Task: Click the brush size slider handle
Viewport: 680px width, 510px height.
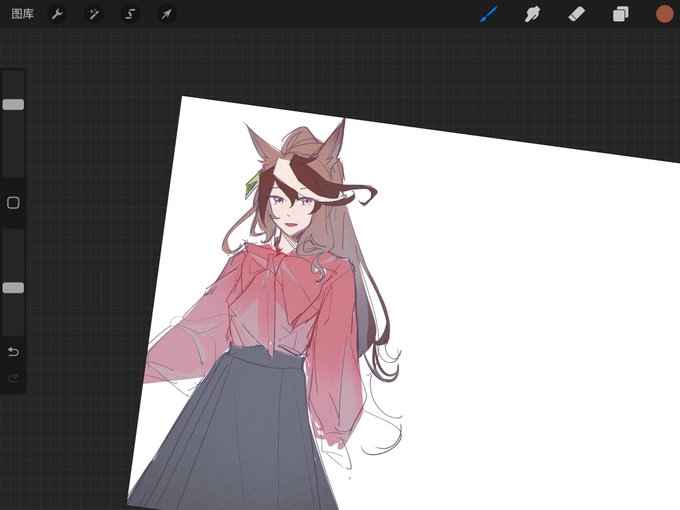Action: (x=13, y=105)
